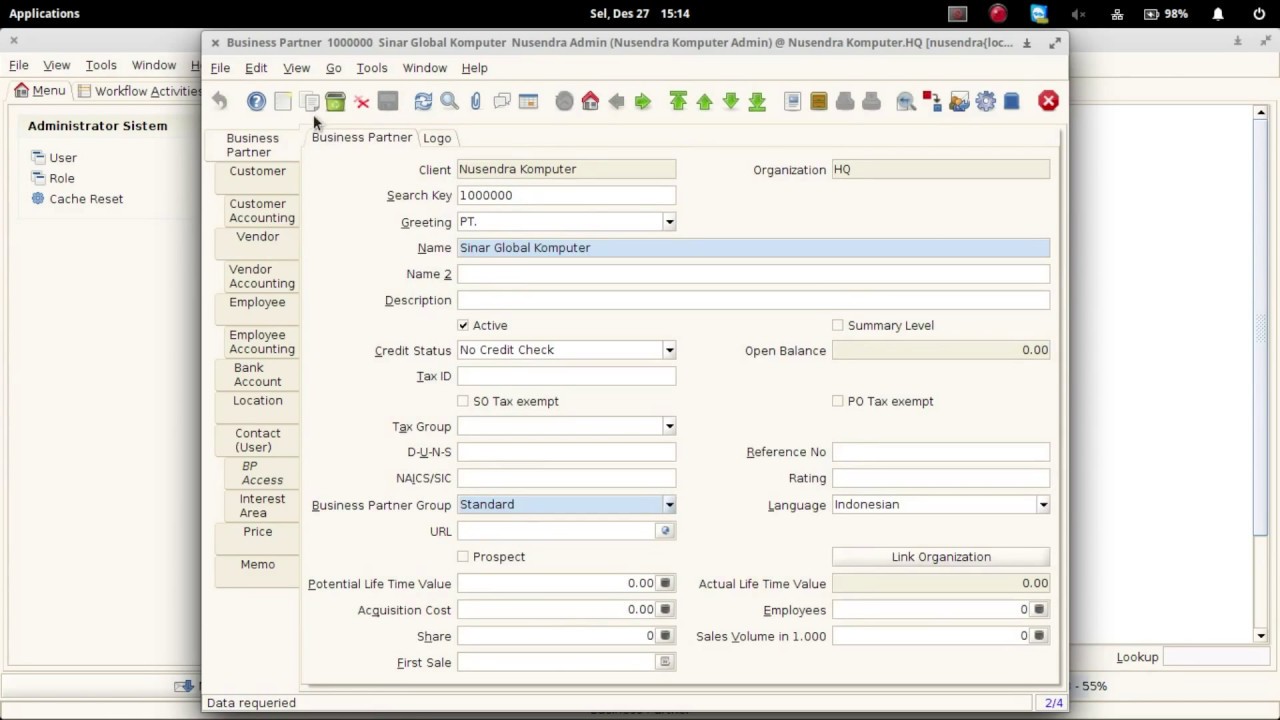Viewport: 1280px width, 720px height.
Task: Switch to the Logo tab
Action: (437, 138)
